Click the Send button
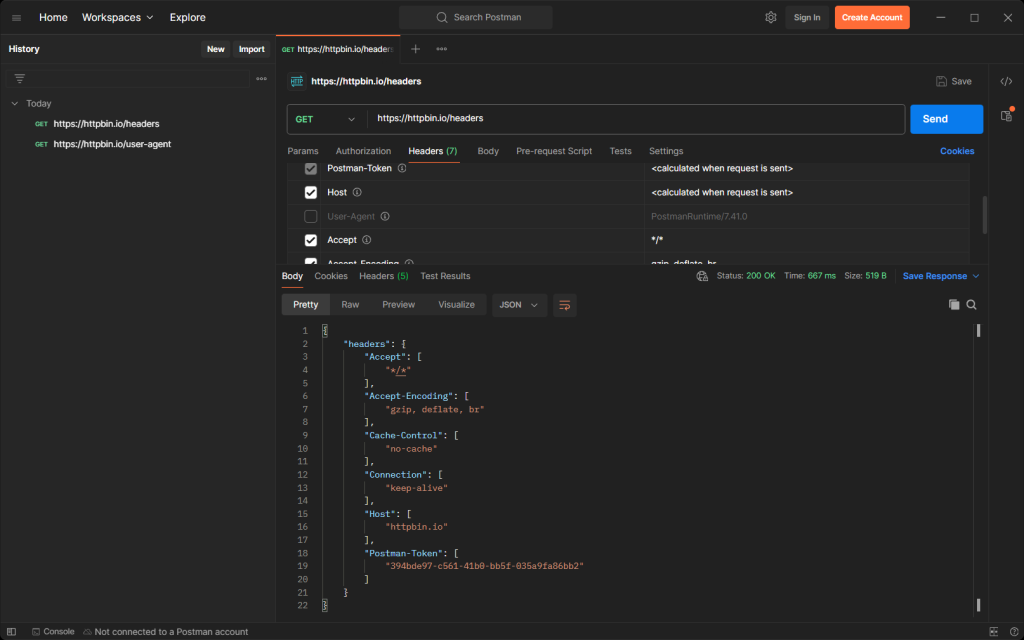Viewport: 1024px width, 640px height. (945, 118)
